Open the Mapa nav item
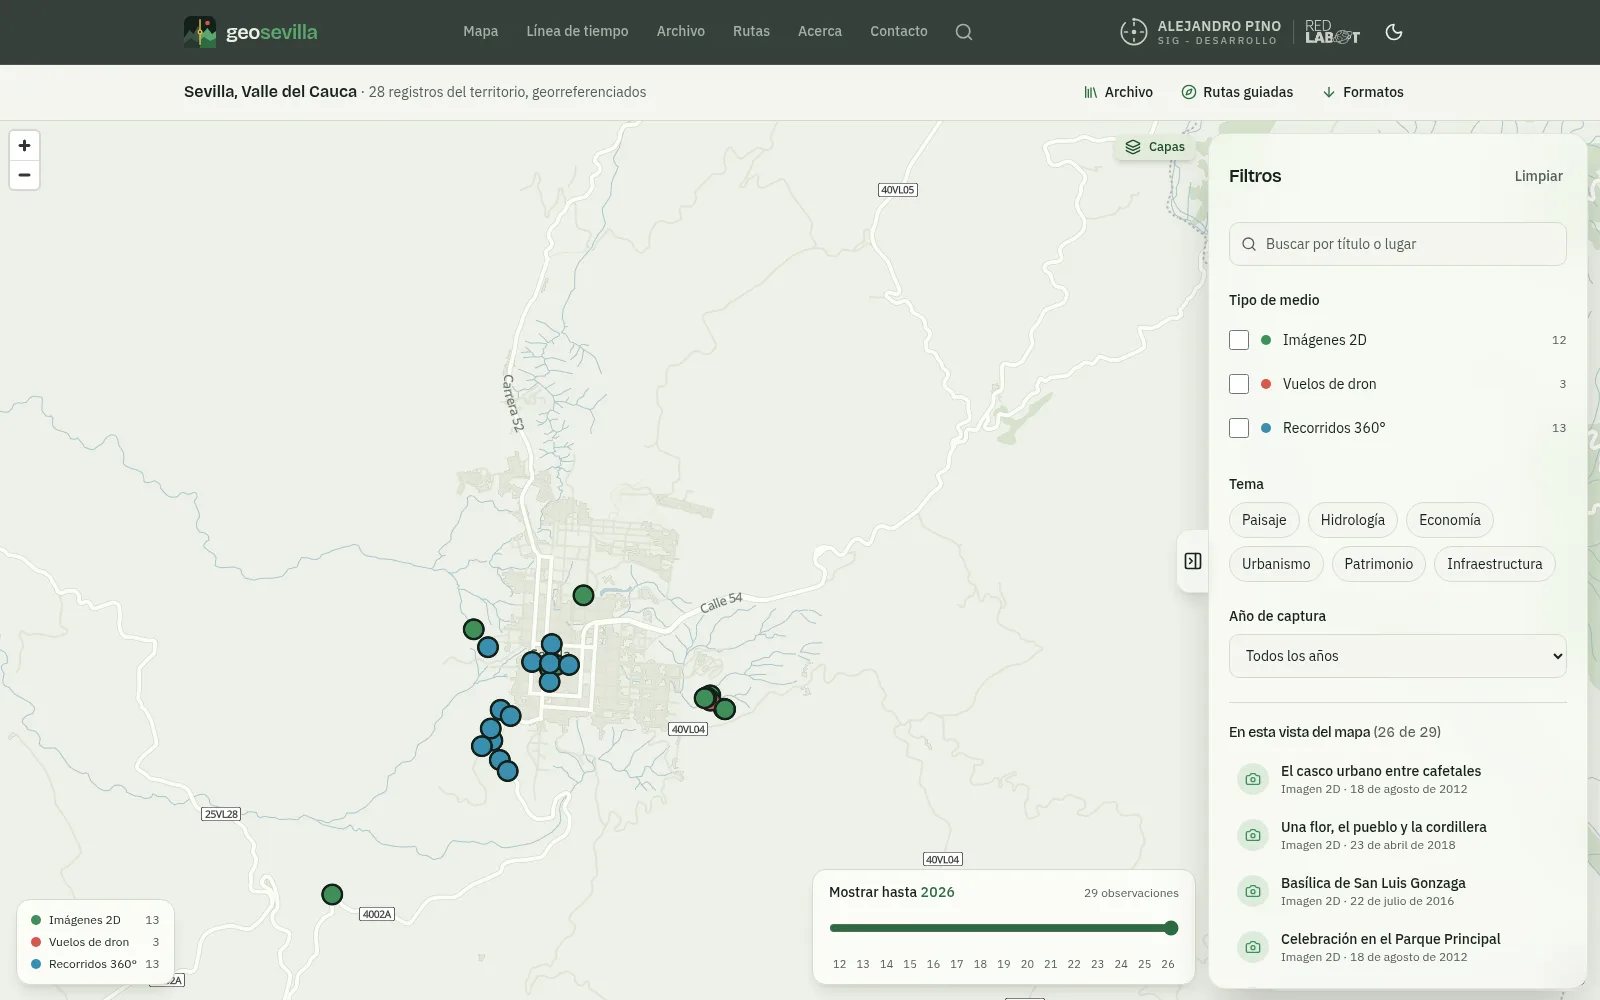The image size is (1600, 1000). [x=481, y=31]
